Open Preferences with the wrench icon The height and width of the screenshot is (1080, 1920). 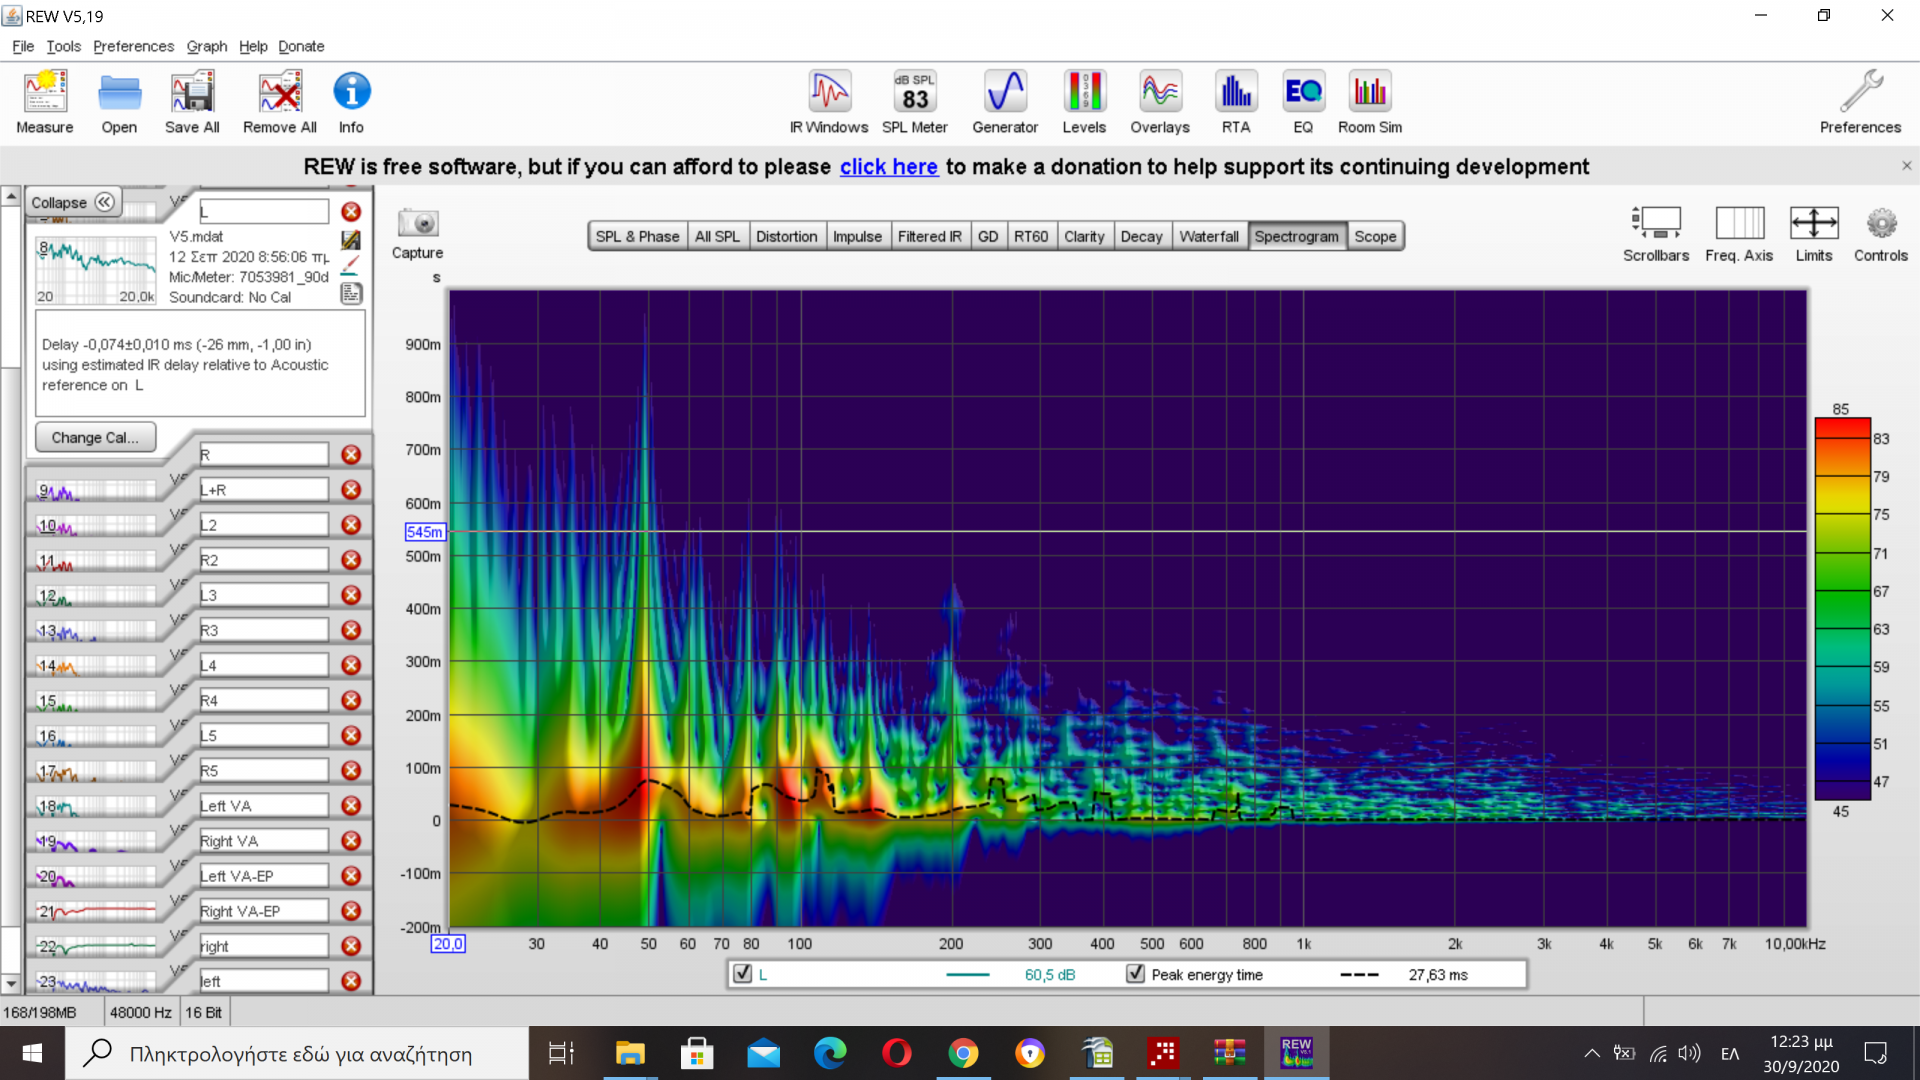point(1860,102)
